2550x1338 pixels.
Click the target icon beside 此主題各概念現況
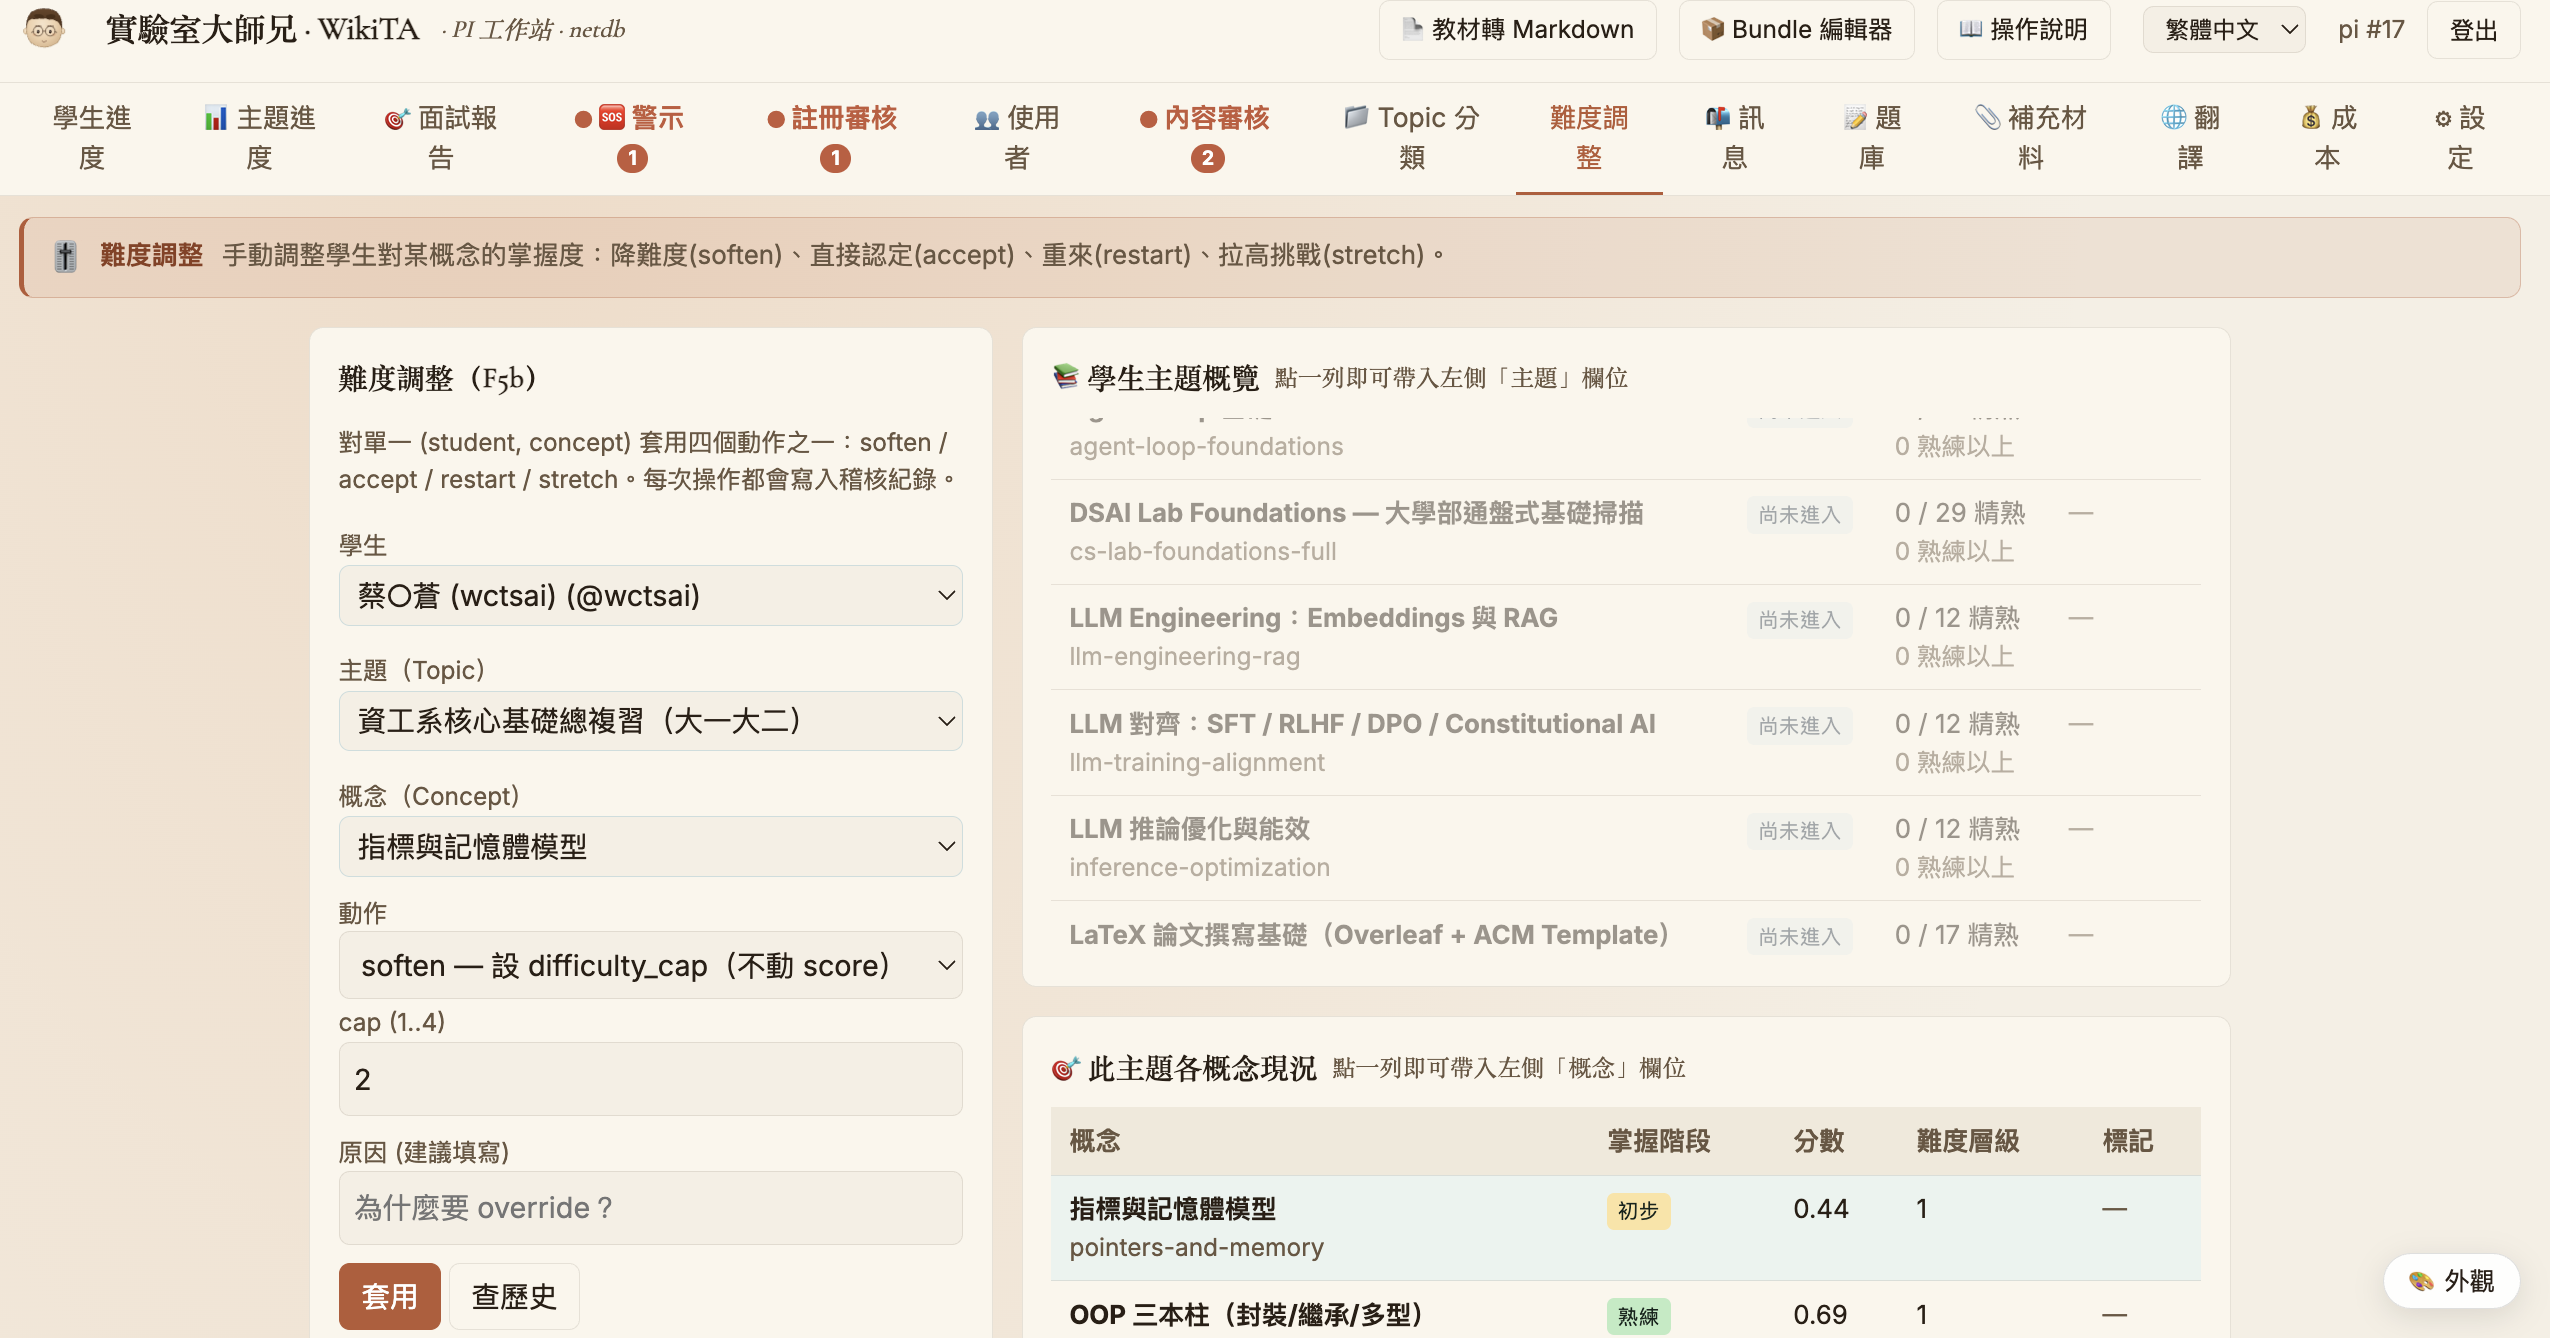point(1065,1069)
